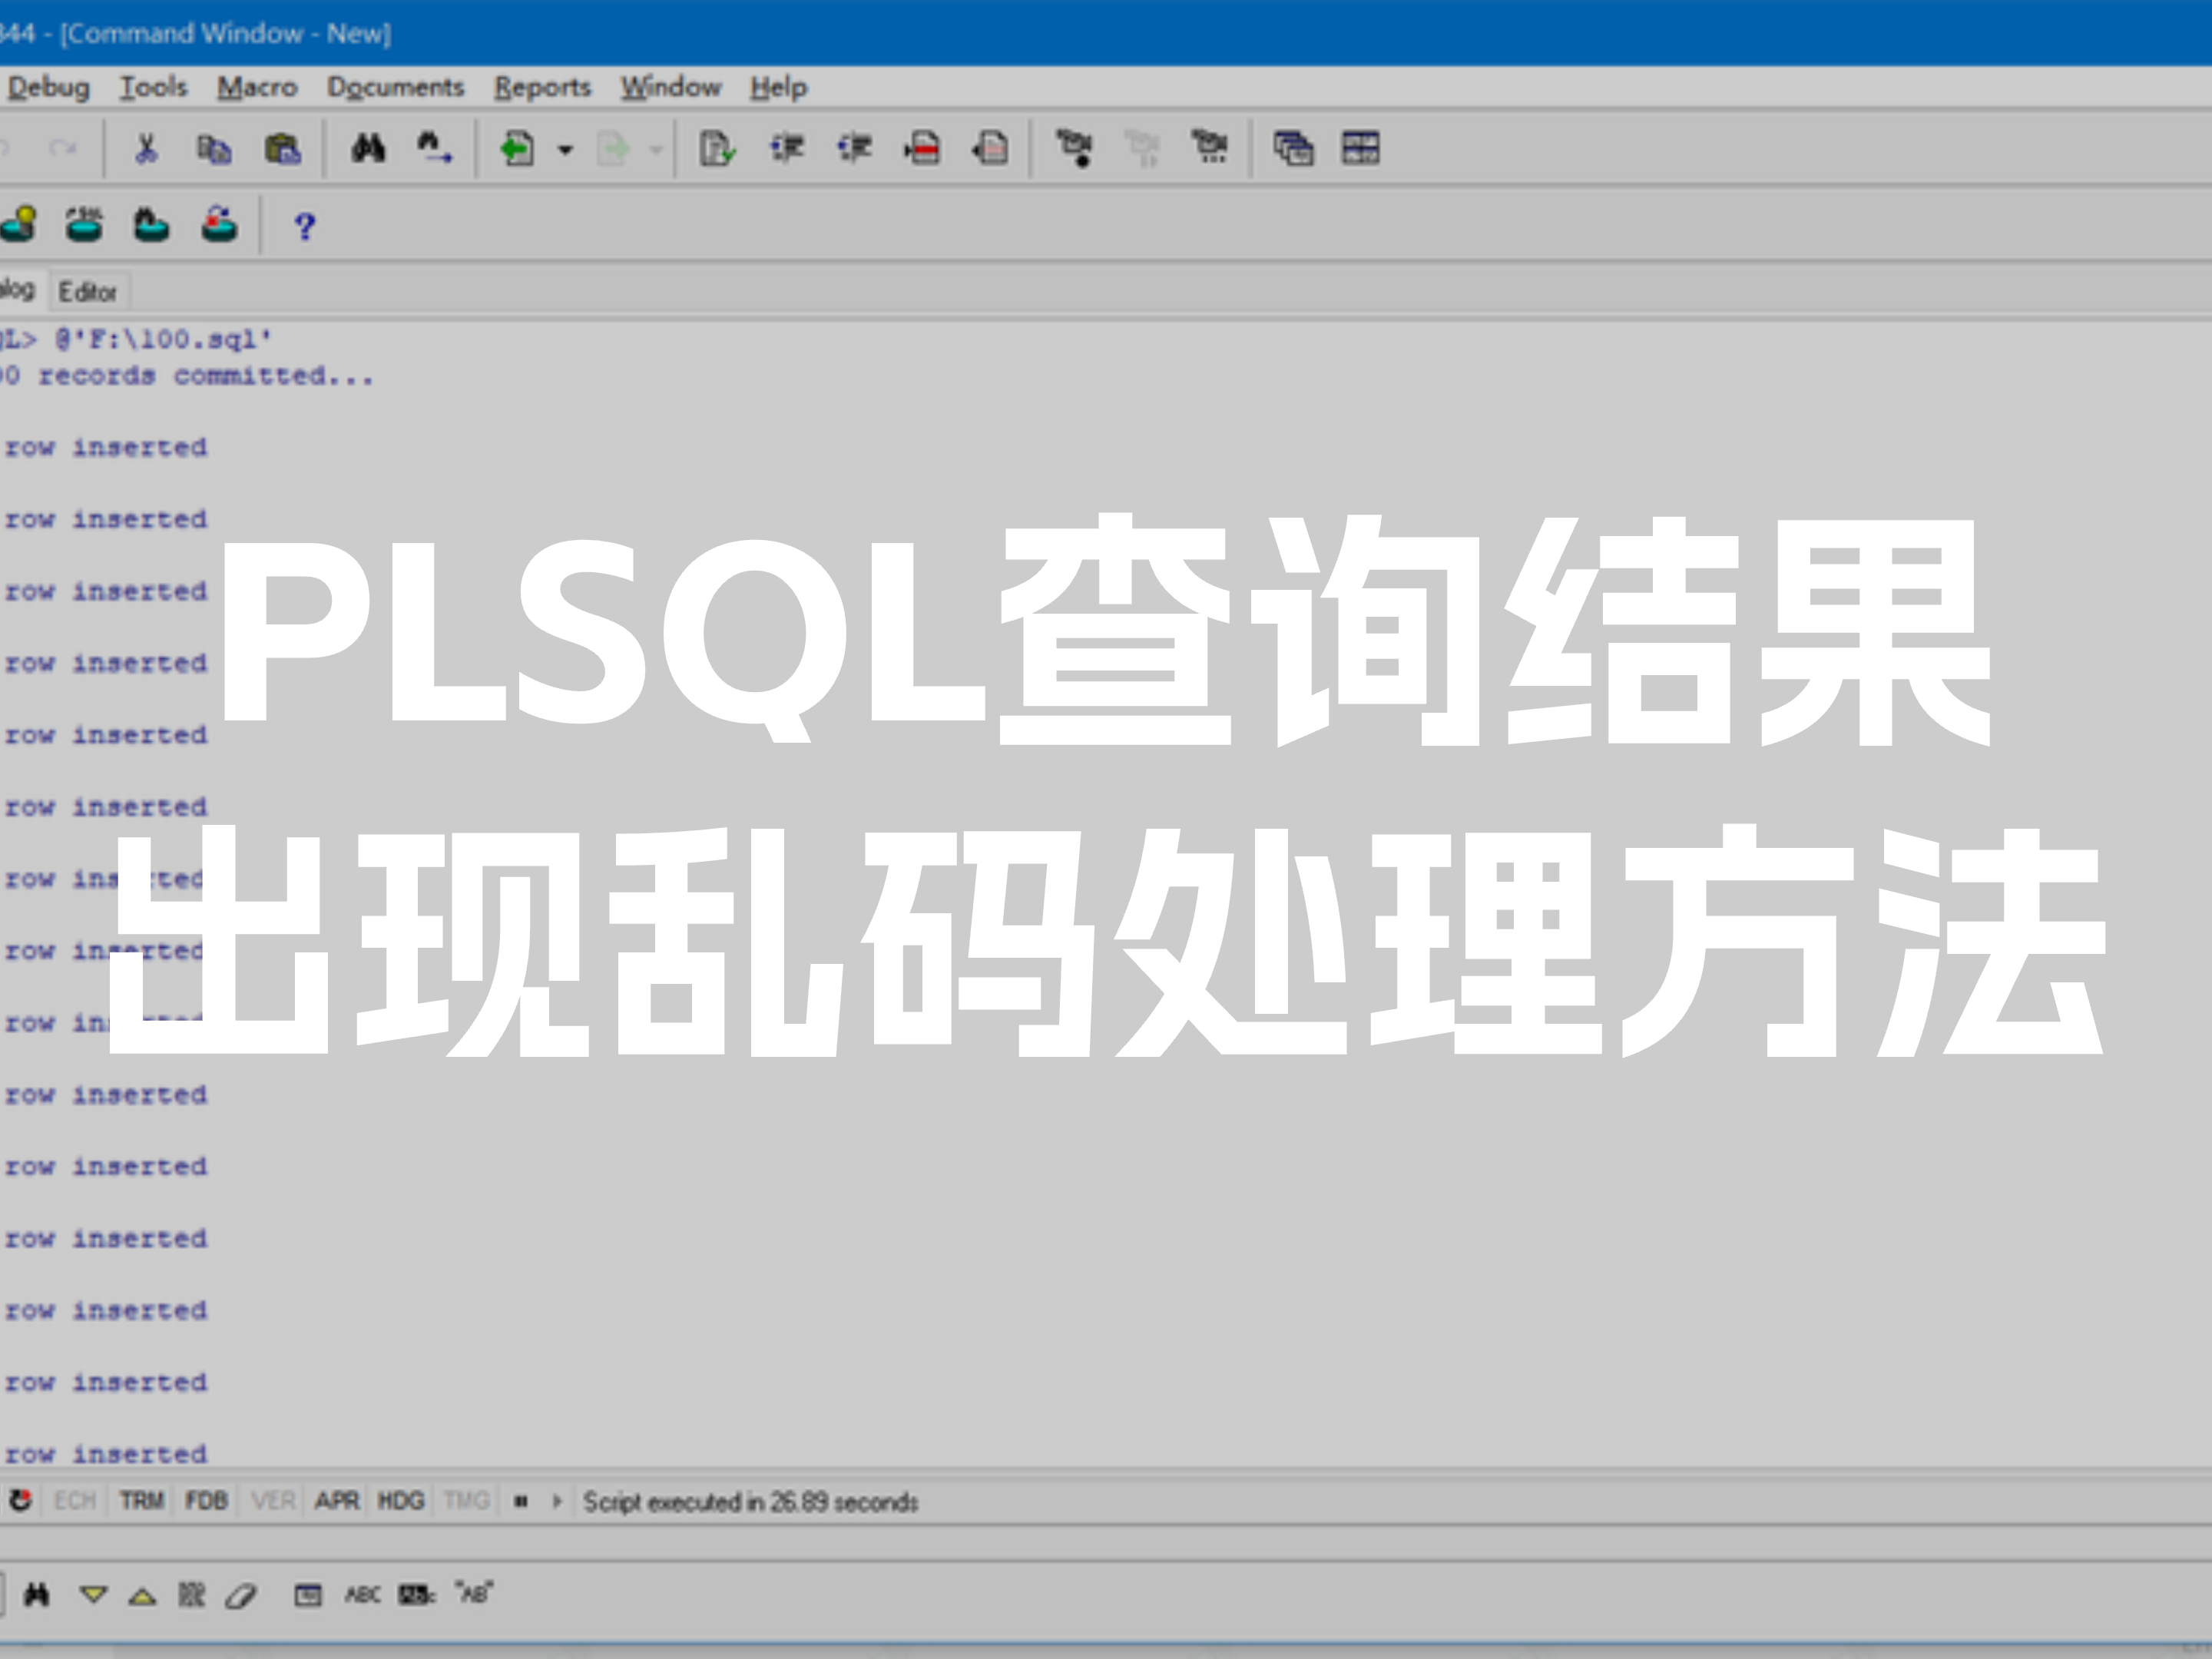This screenshot has width=2212, height=1659.
Task: Click the find next yellow down triangle
Action: point(94,1595)
